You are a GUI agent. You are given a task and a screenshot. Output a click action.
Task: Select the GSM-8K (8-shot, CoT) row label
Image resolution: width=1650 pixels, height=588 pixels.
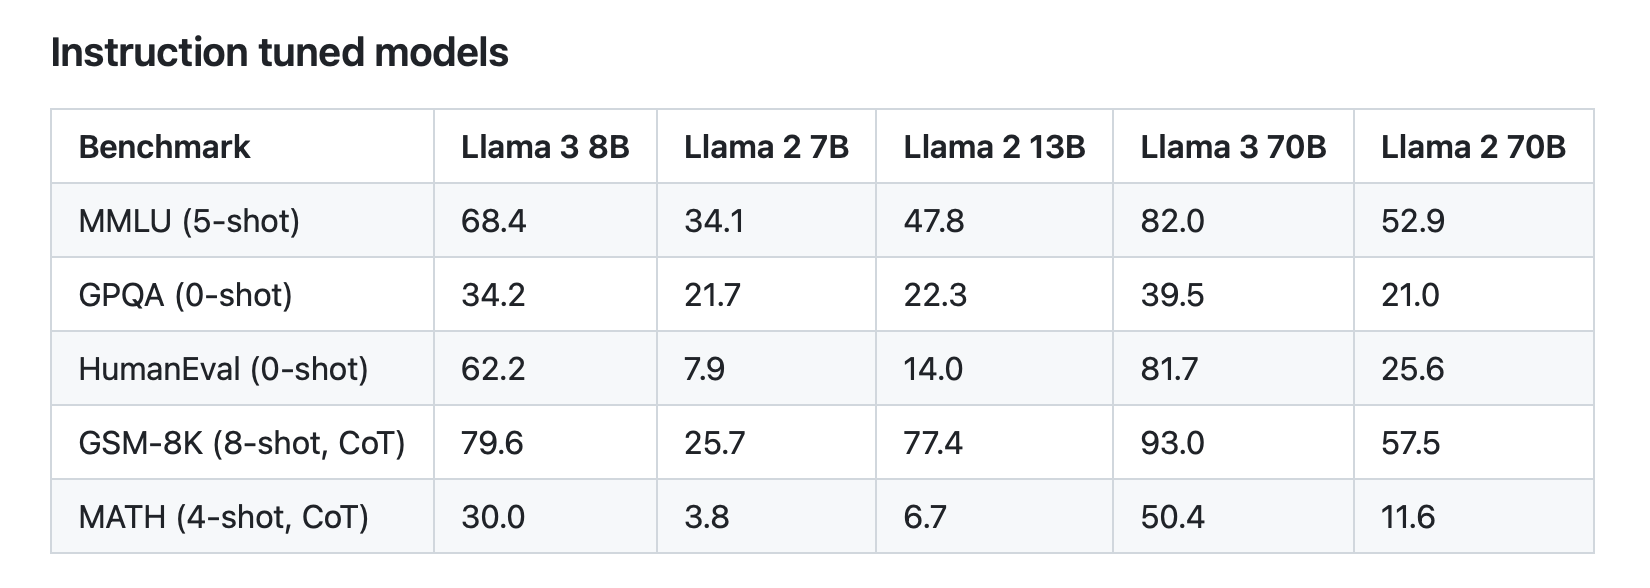pos(241,443)
